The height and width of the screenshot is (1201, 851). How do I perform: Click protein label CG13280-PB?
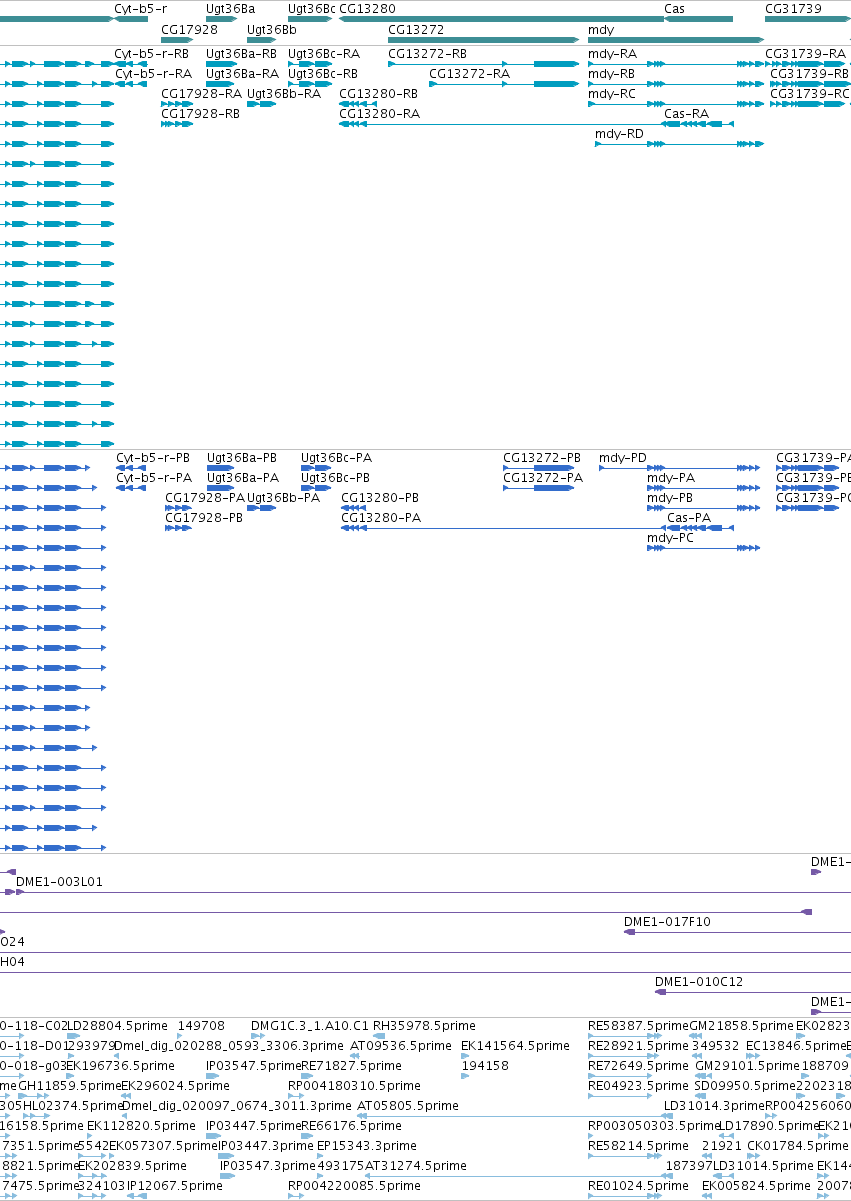380,497
